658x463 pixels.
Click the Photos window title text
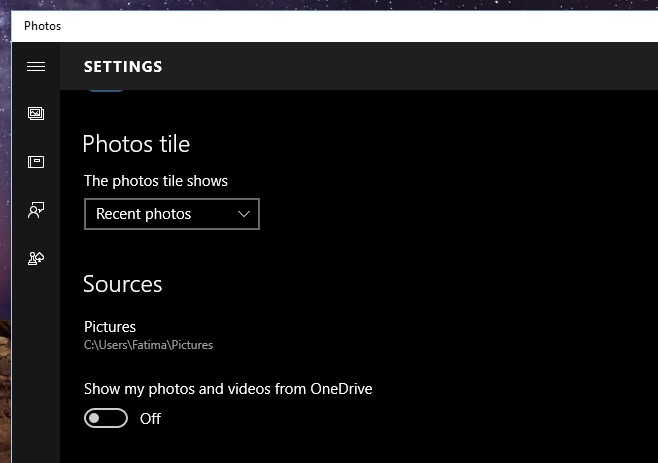click(42, 26)
